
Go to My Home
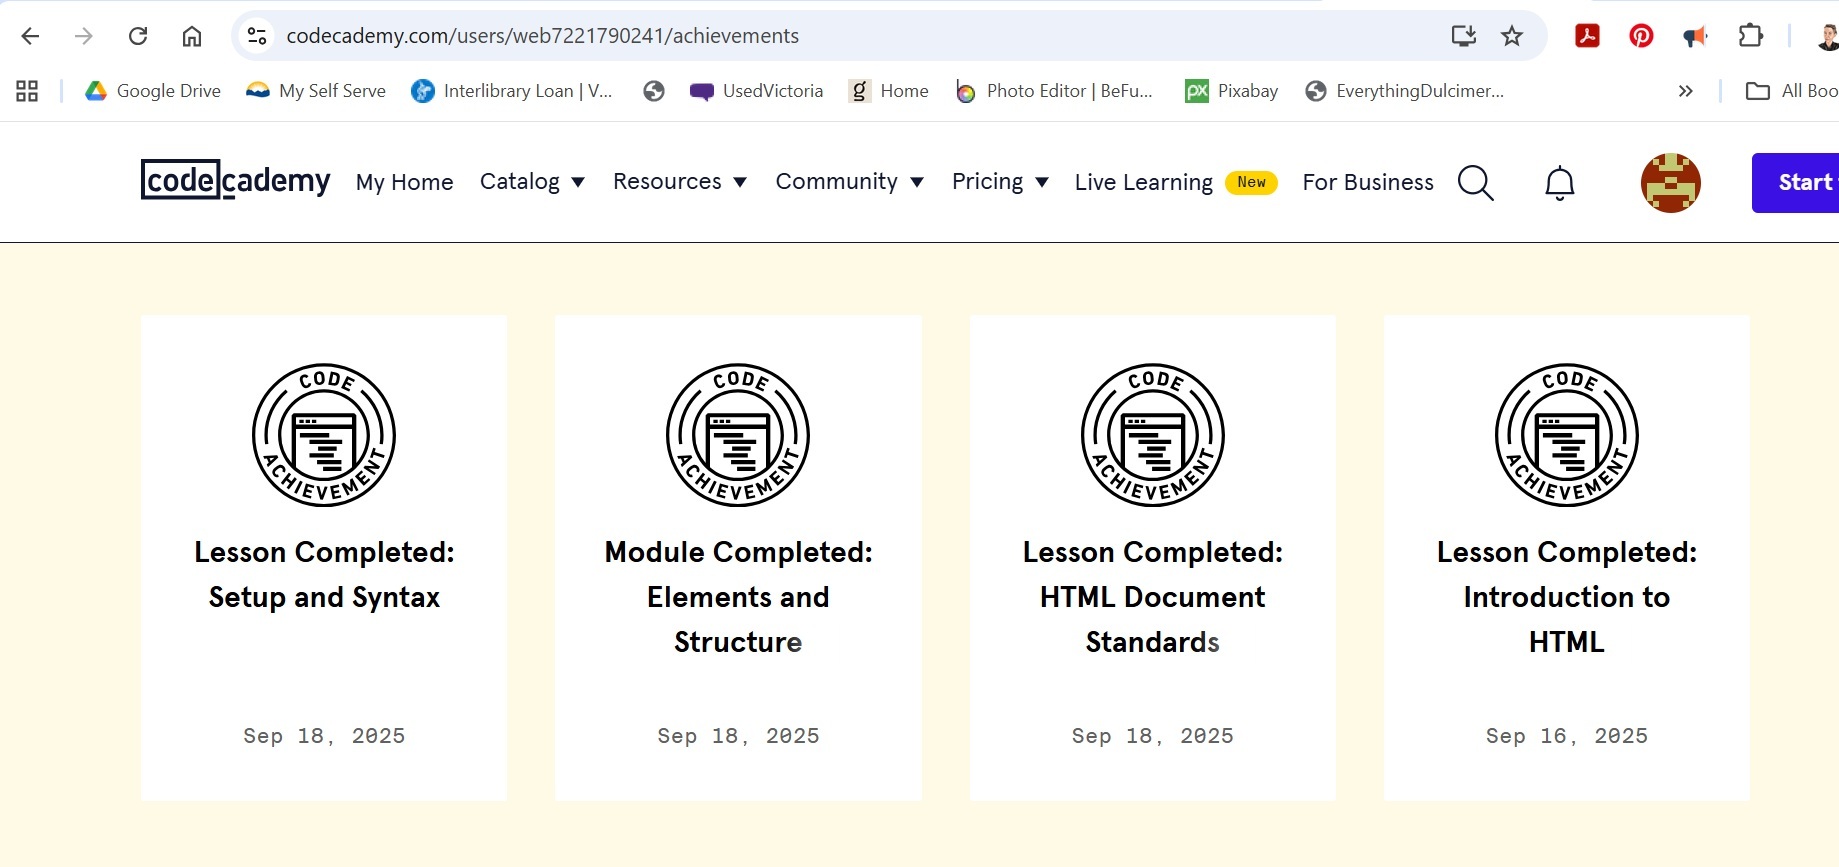(404, 182)
